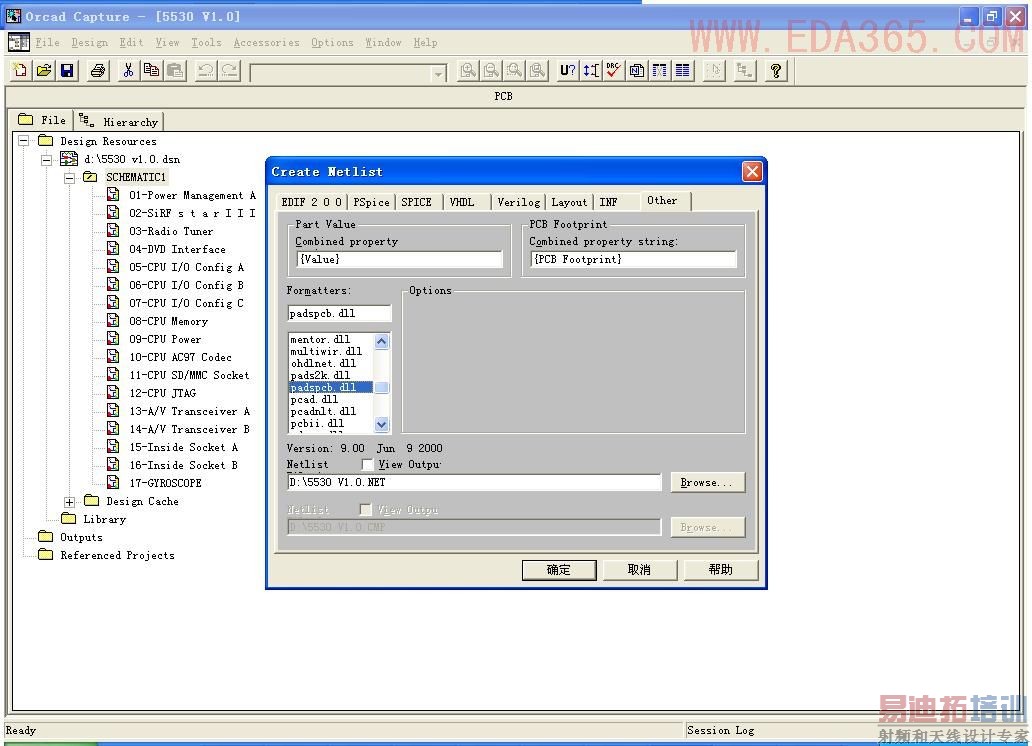
Task: Click the Print toolbar icon
Action: pos(98,70)
